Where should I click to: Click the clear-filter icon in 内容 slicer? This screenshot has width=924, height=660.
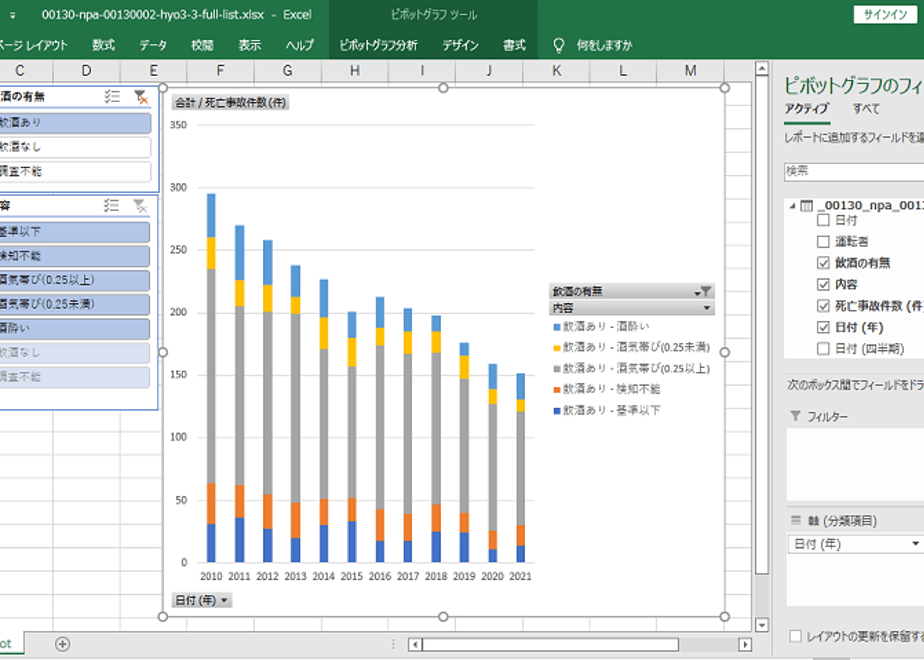[x=140, y=205]
